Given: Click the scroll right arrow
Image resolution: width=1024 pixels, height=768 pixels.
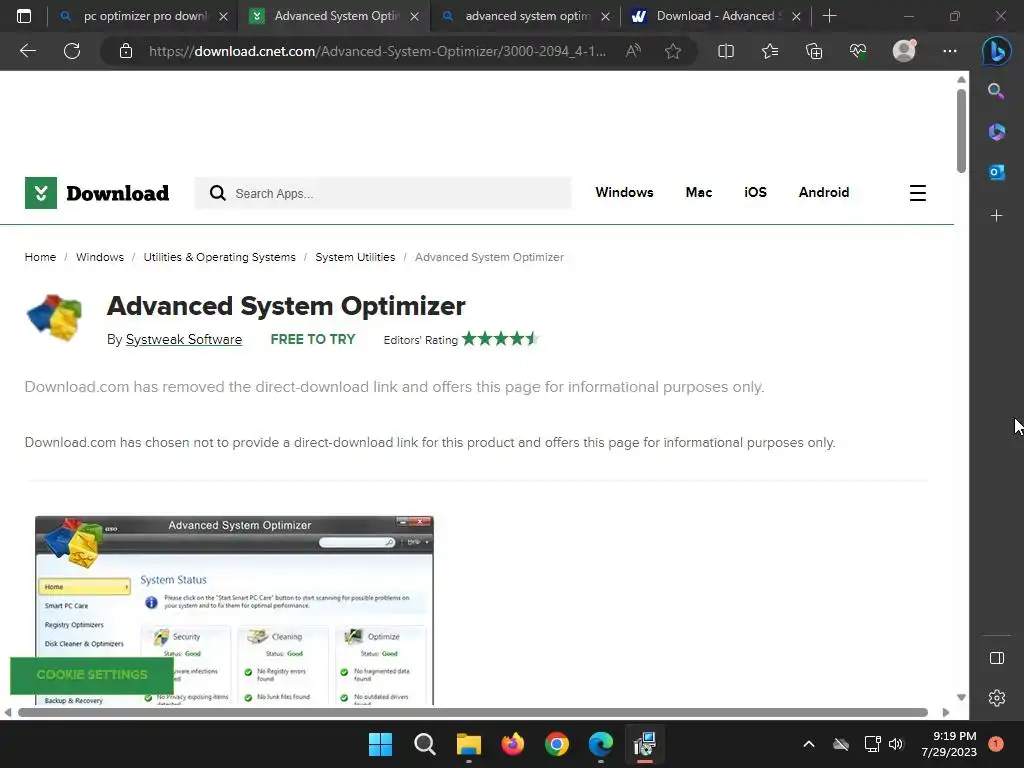Looking at the screenshot, I should click(946, 712).
